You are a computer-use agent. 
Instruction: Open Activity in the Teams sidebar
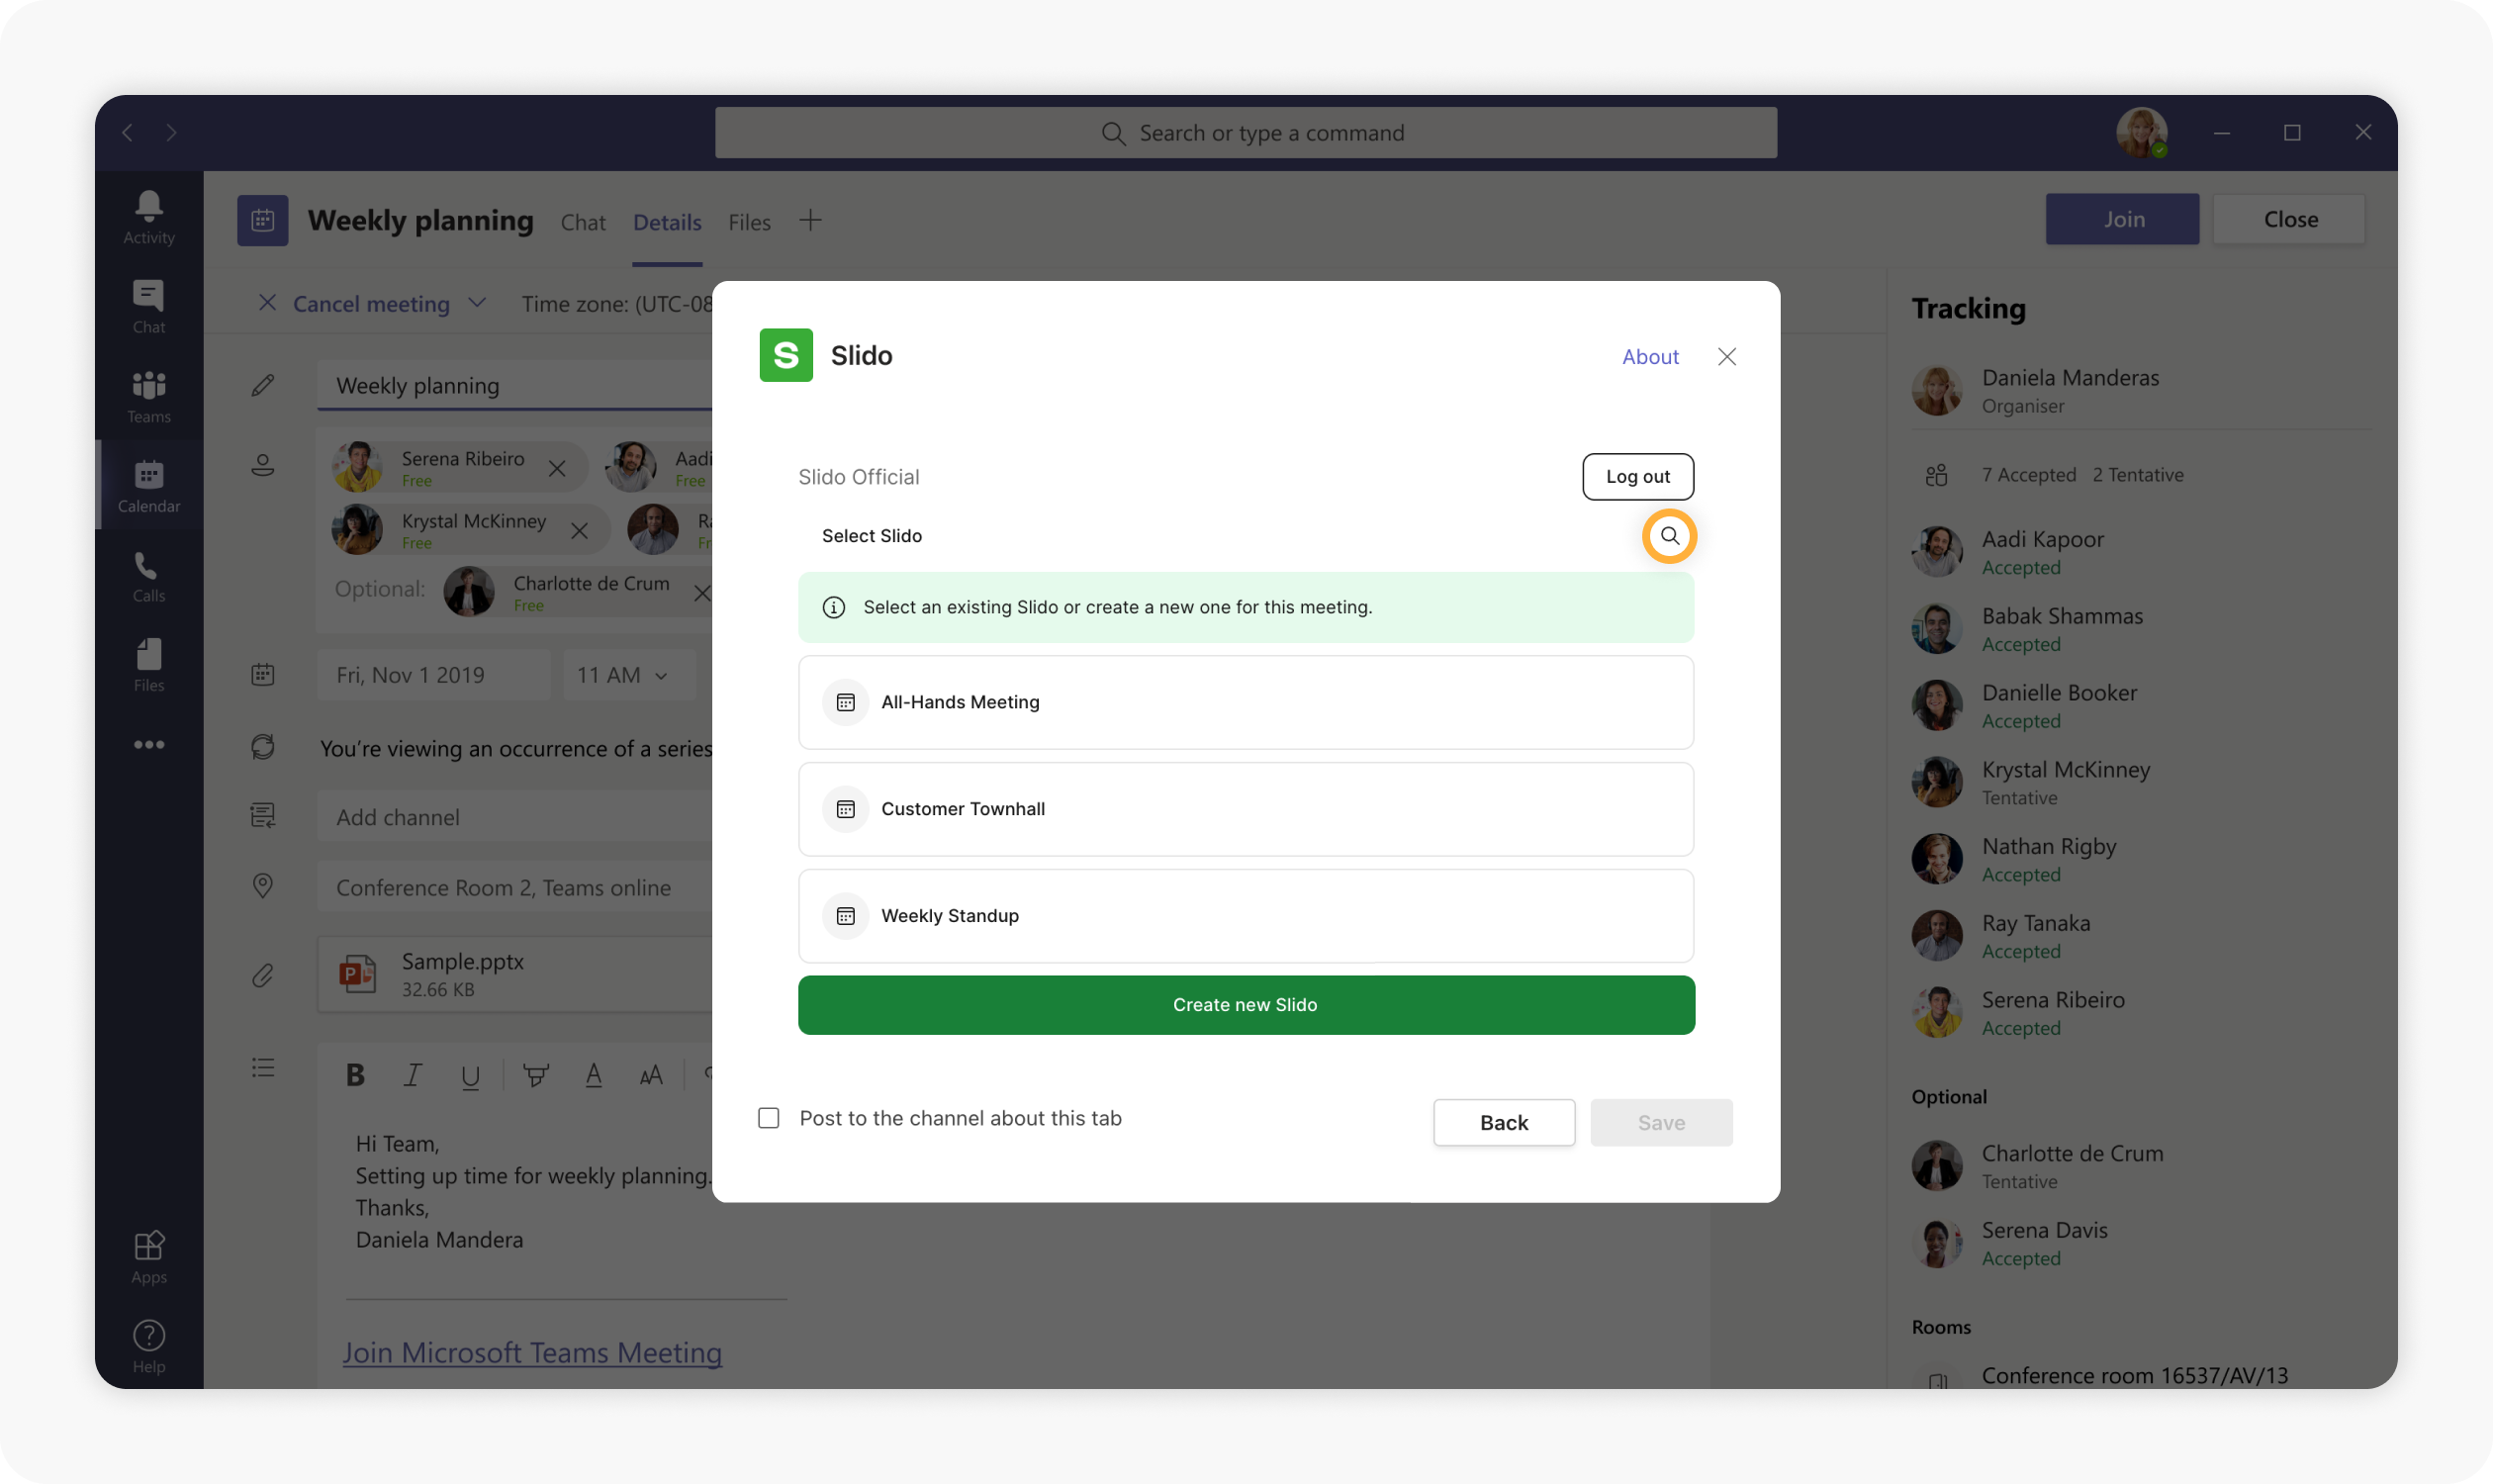click(x=149, y=216)
